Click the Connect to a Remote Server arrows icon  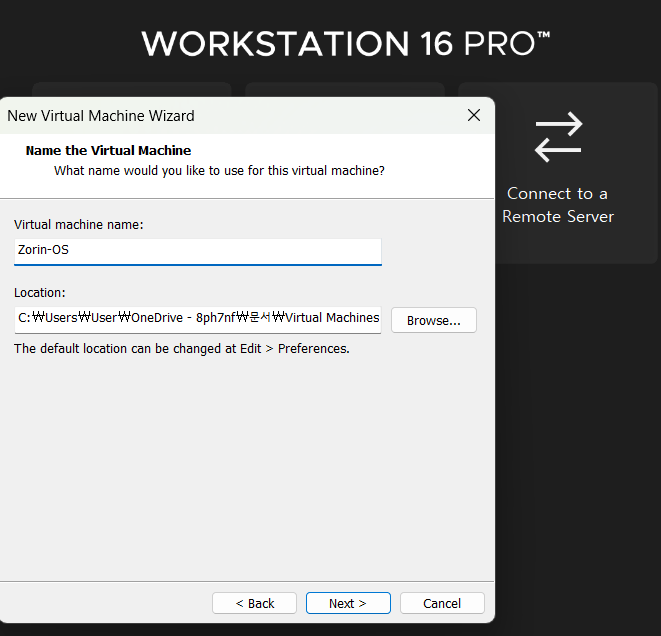coord(559,137)
